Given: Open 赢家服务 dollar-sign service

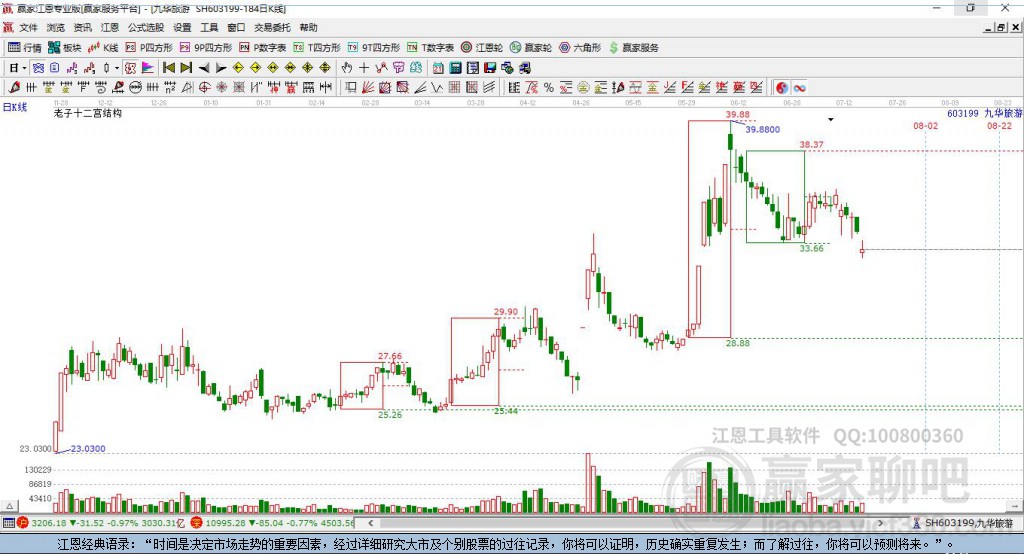Looking at the screenshot, I should pyautogui.click(x=634, y=48).
